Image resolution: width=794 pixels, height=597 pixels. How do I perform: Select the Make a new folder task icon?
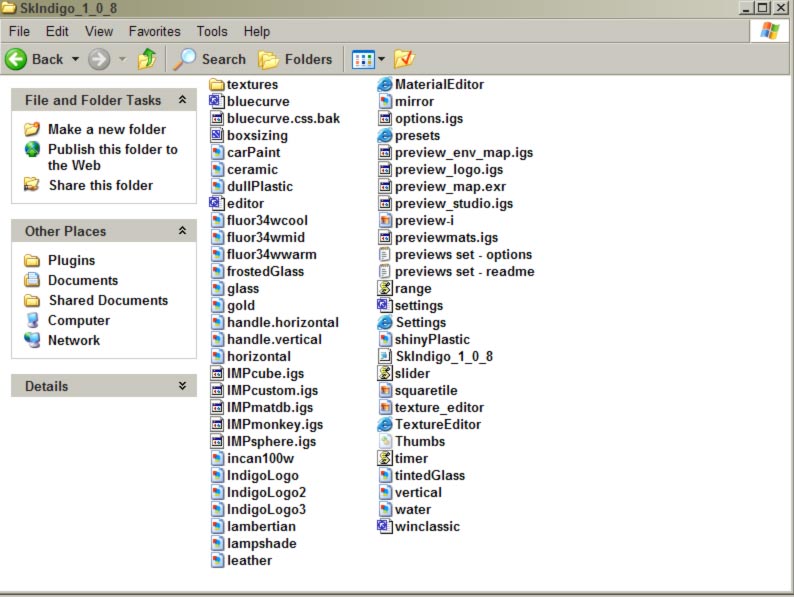[31, 129]
